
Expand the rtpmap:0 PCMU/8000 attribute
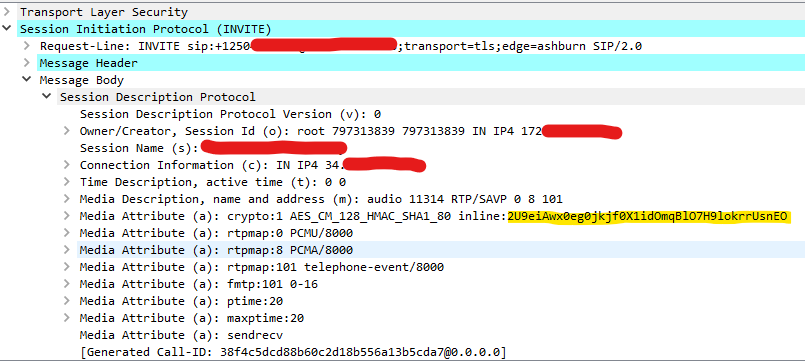67,232
